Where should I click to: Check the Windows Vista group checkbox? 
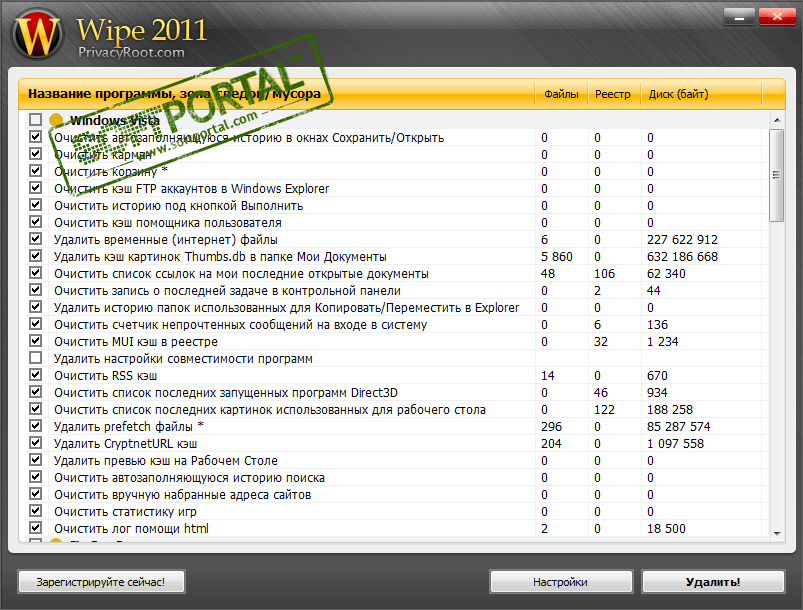pos(35,120)
